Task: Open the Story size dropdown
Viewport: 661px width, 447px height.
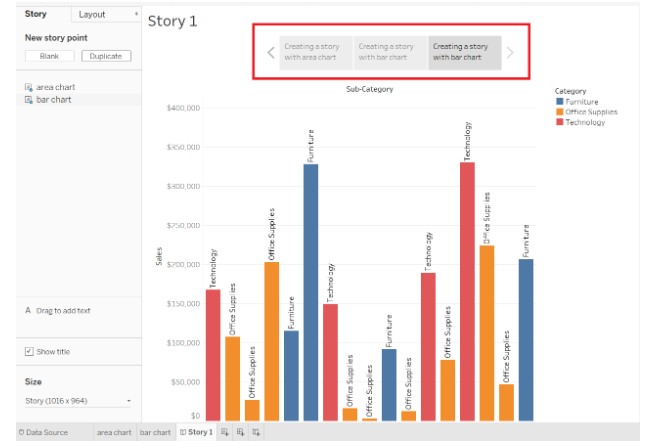Action: point(78,401)
